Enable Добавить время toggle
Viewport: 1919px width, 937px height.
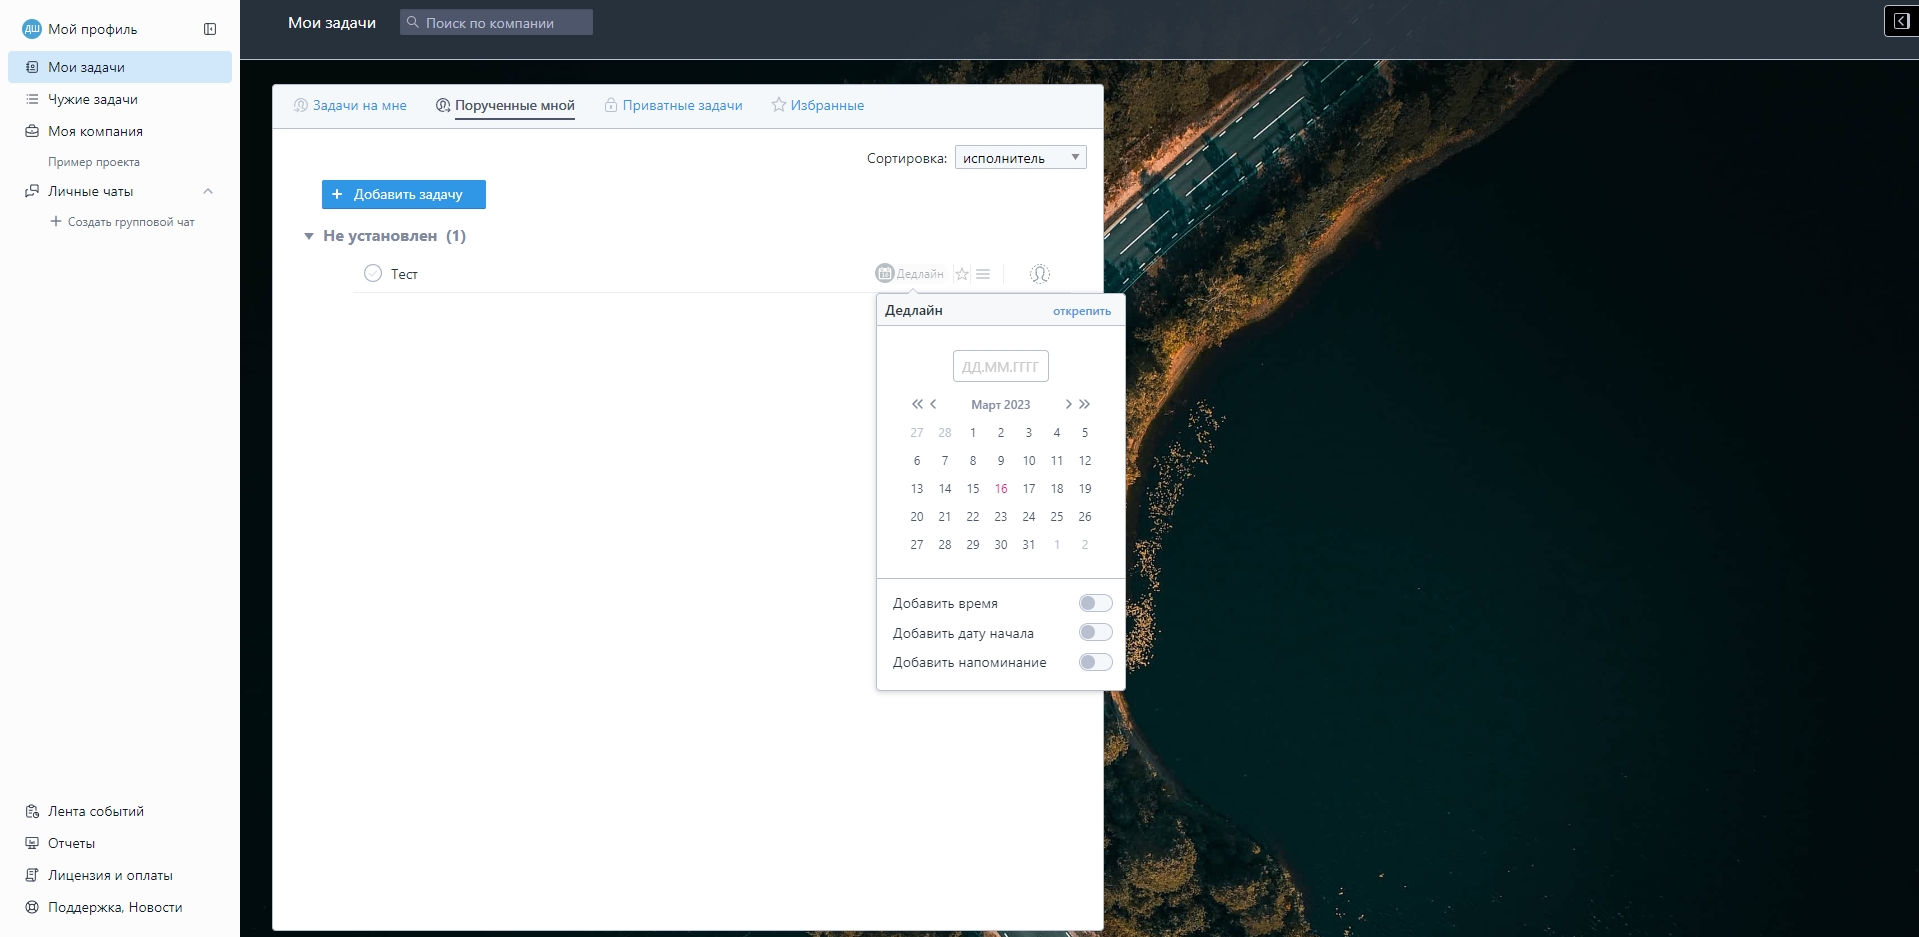tap(1096, 603)
